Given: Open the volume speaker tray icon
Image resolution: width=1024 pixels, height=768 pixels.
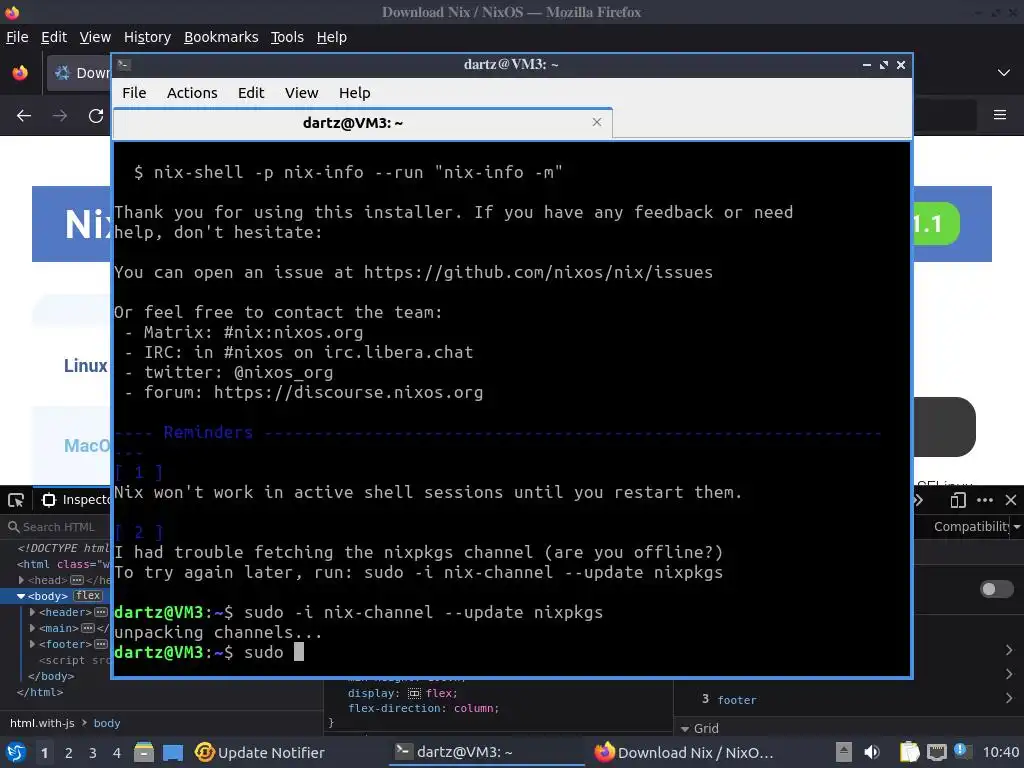Looking at the screenshot, I should point(872,752).
